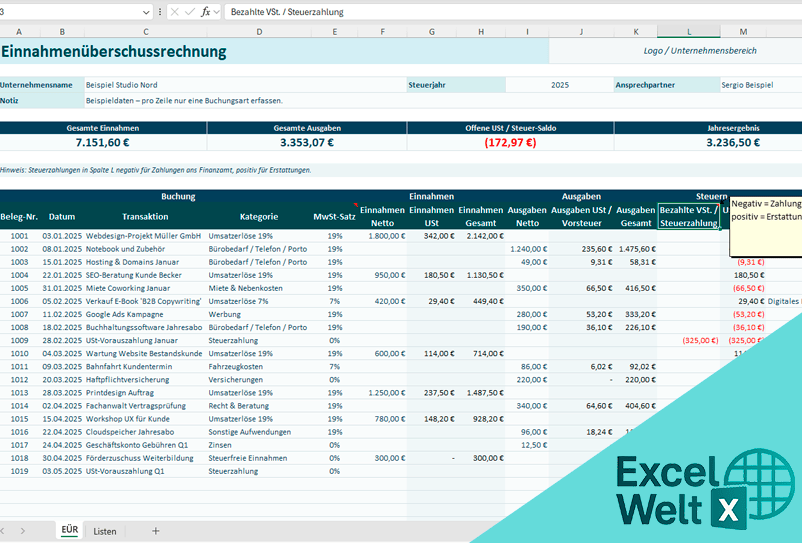Select column D header

point(259,32)
